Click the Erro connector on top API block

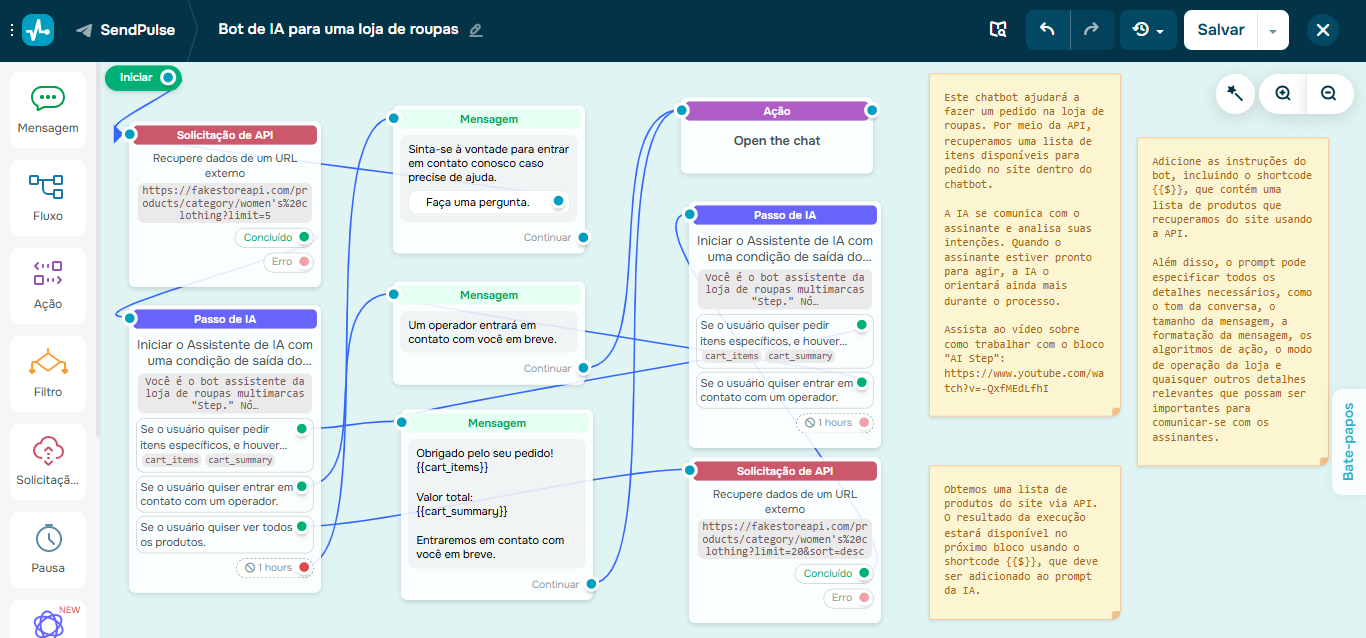[289, 261]
